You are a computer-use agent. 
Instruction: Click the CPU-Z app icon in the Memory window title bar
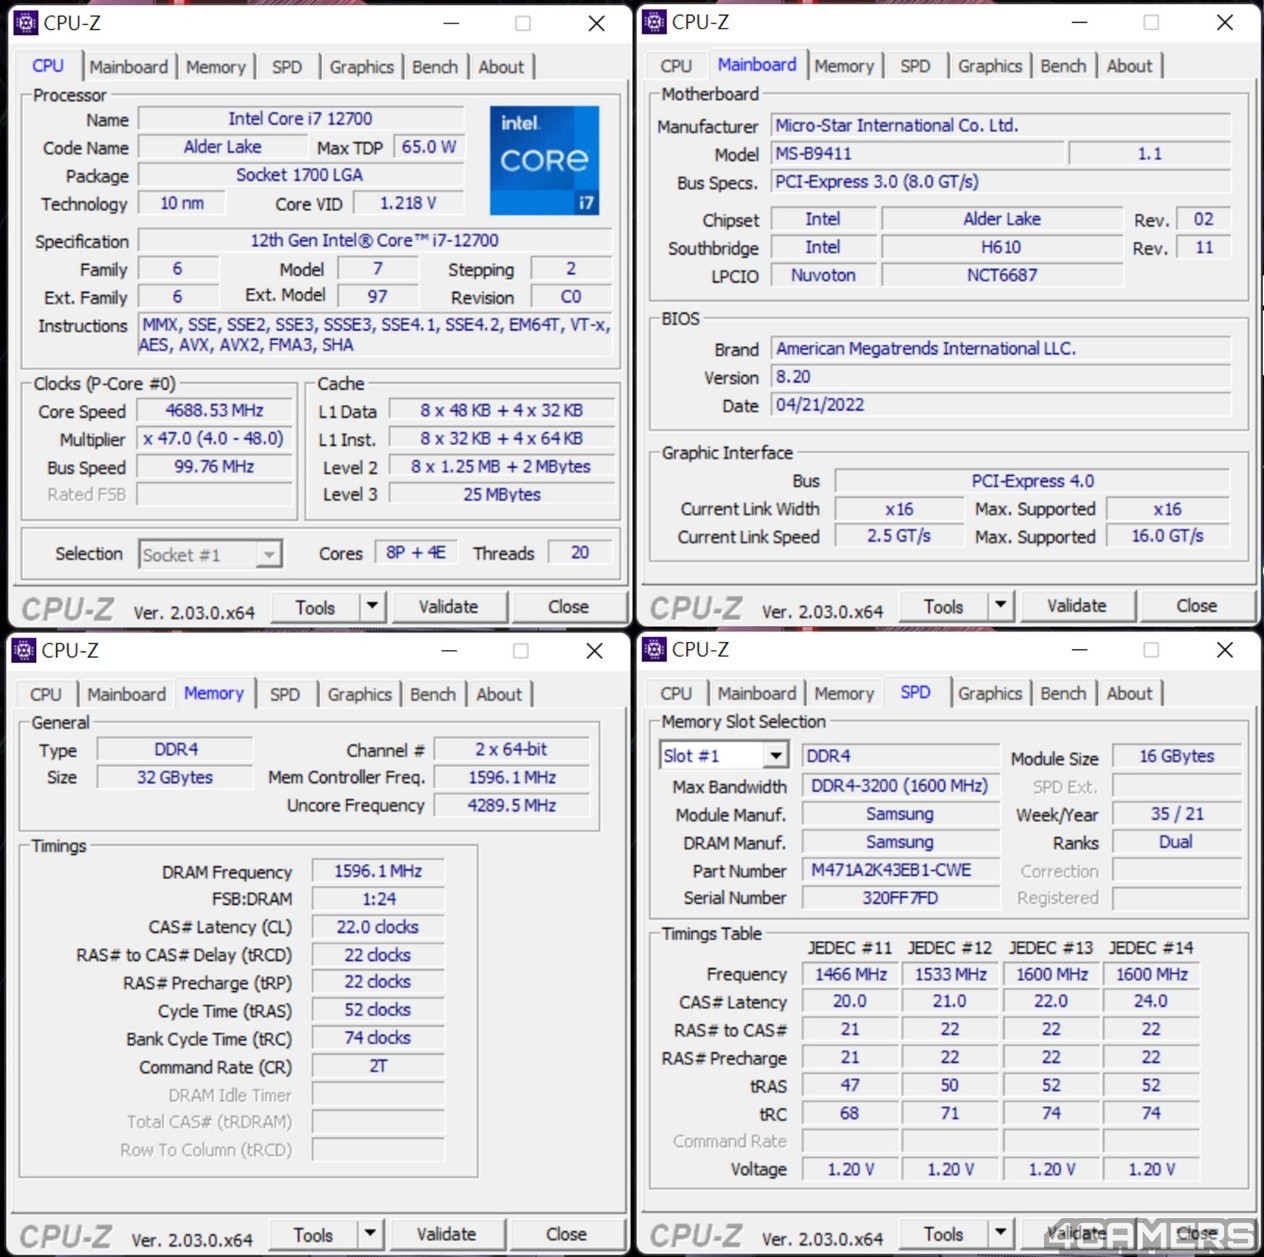tap(24, 650)
